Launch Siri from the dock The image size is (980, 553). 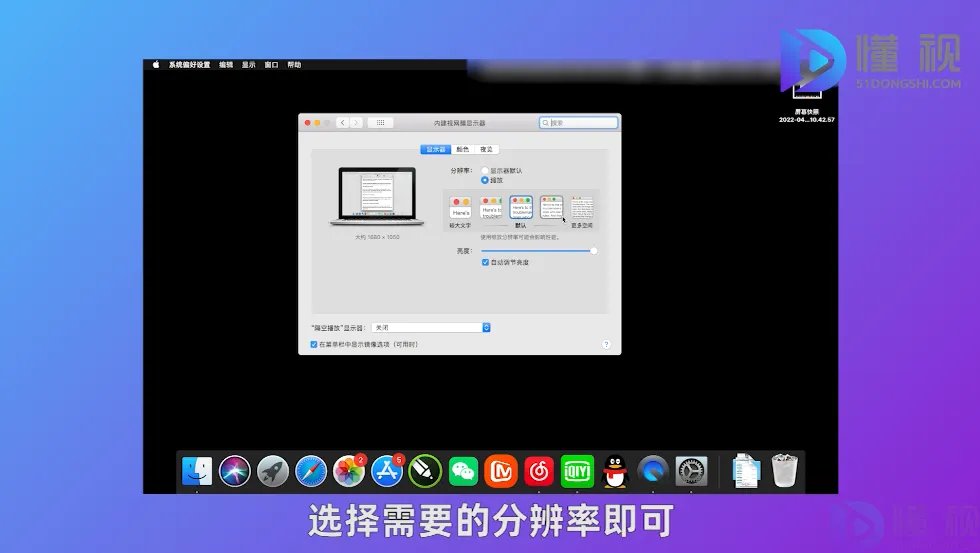(235, 471)
